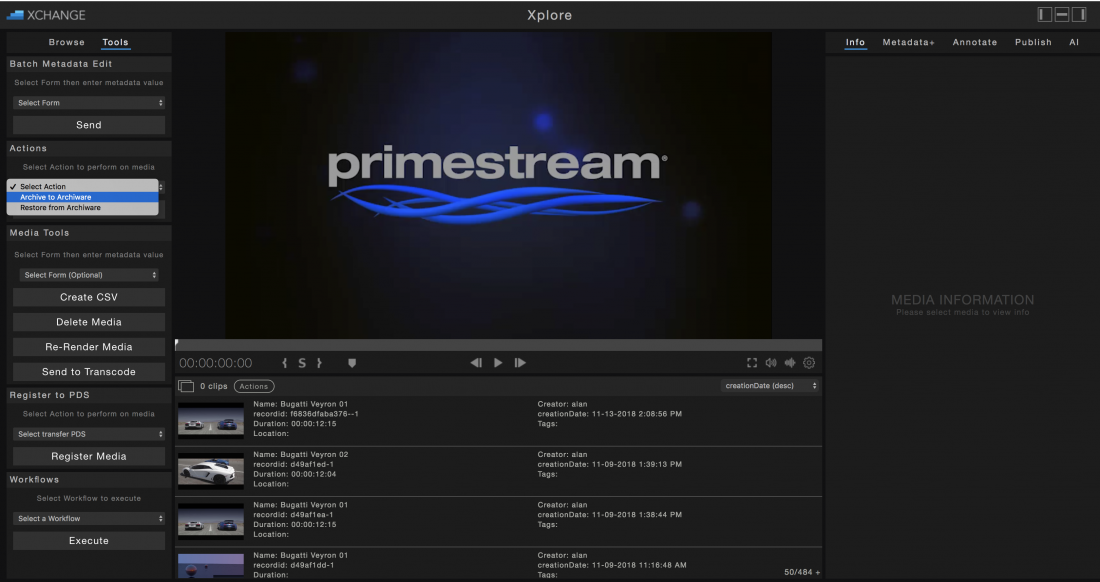This screenshot has height=582, width=1100.
Task: Click the Execute workflow button
Action: coord(89,541)
